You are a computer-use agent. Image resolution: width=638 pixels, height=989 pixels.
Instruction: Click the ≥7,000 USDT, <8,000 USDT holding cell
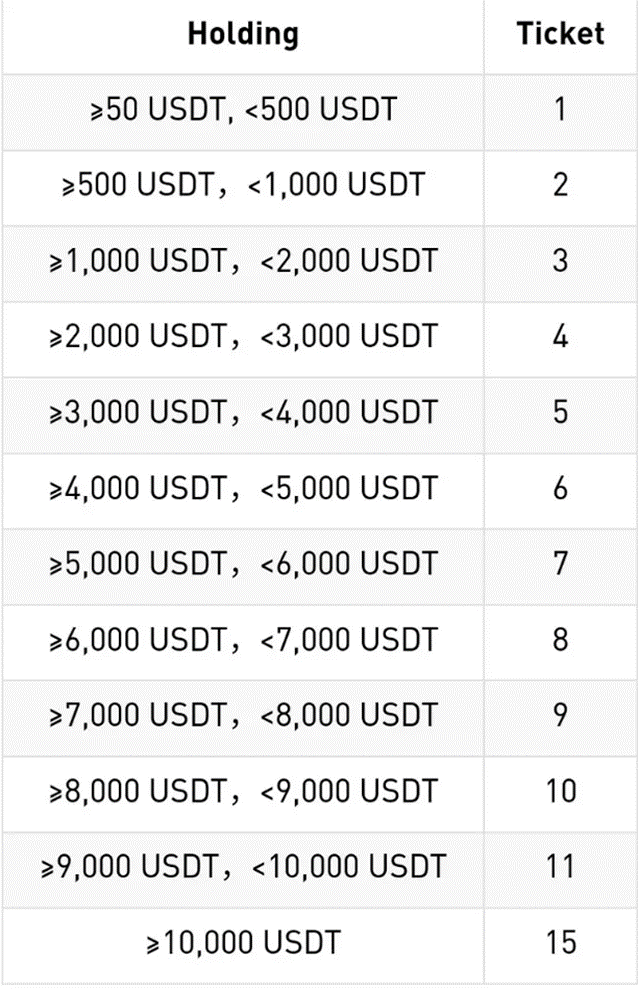click(243, 715)
